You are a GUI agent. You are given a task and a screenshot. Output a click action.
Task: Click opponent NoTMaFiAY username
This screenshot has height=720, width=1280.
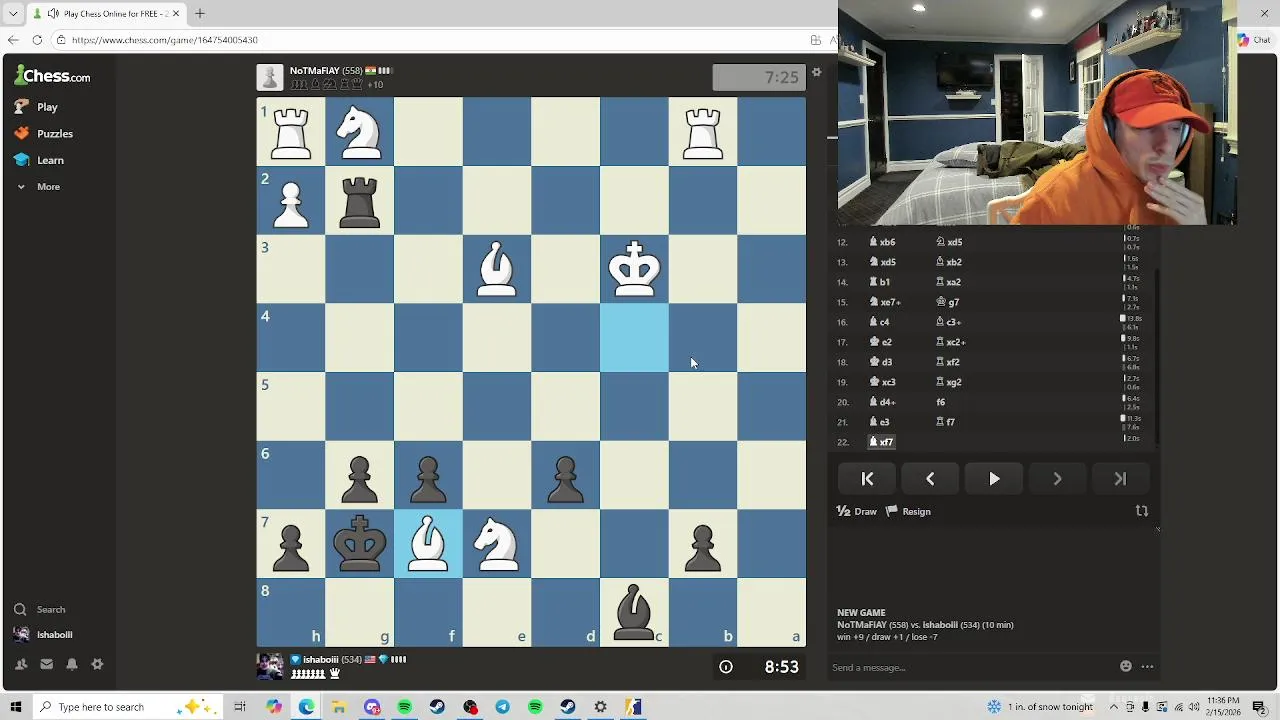point(314,71)
